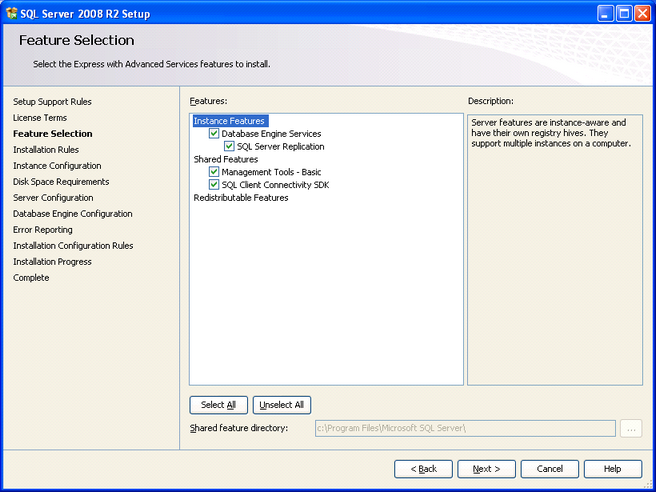Cancel the SQL Server setup

pos(550,469)
